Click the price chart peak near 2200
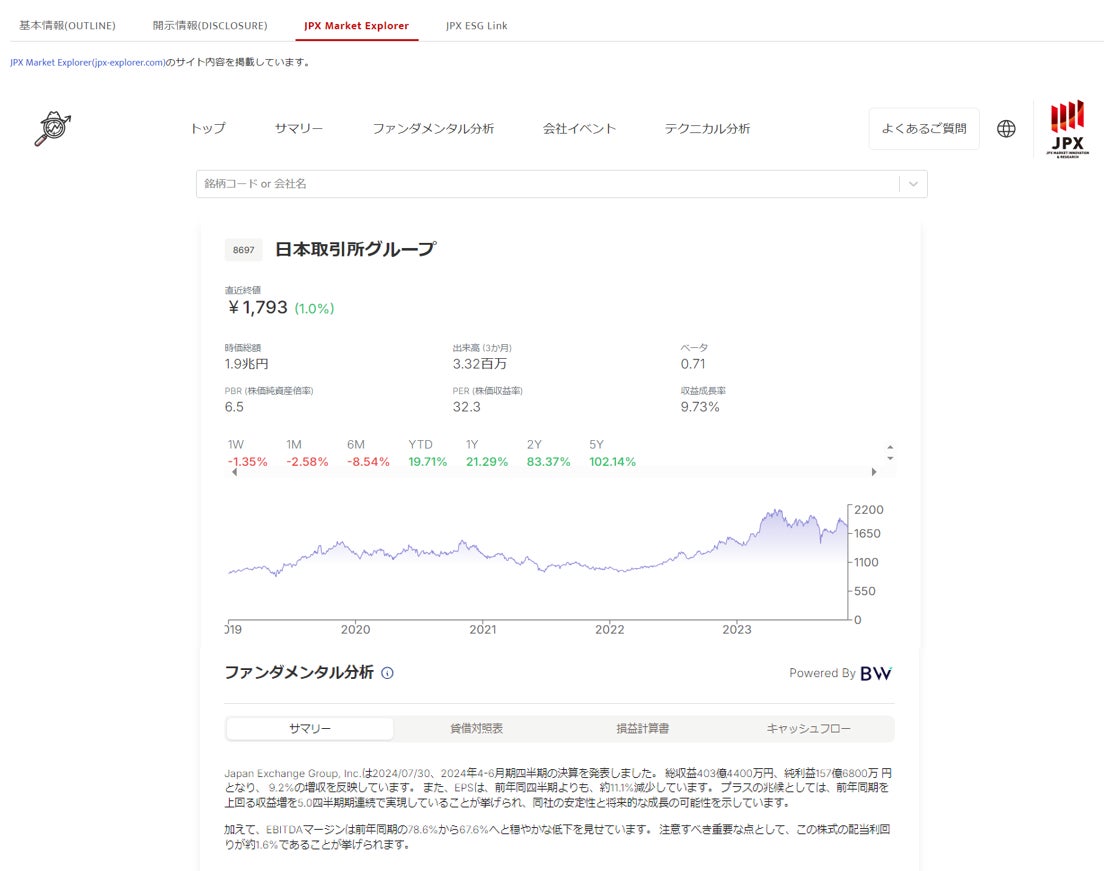 [x=774, y=512]
